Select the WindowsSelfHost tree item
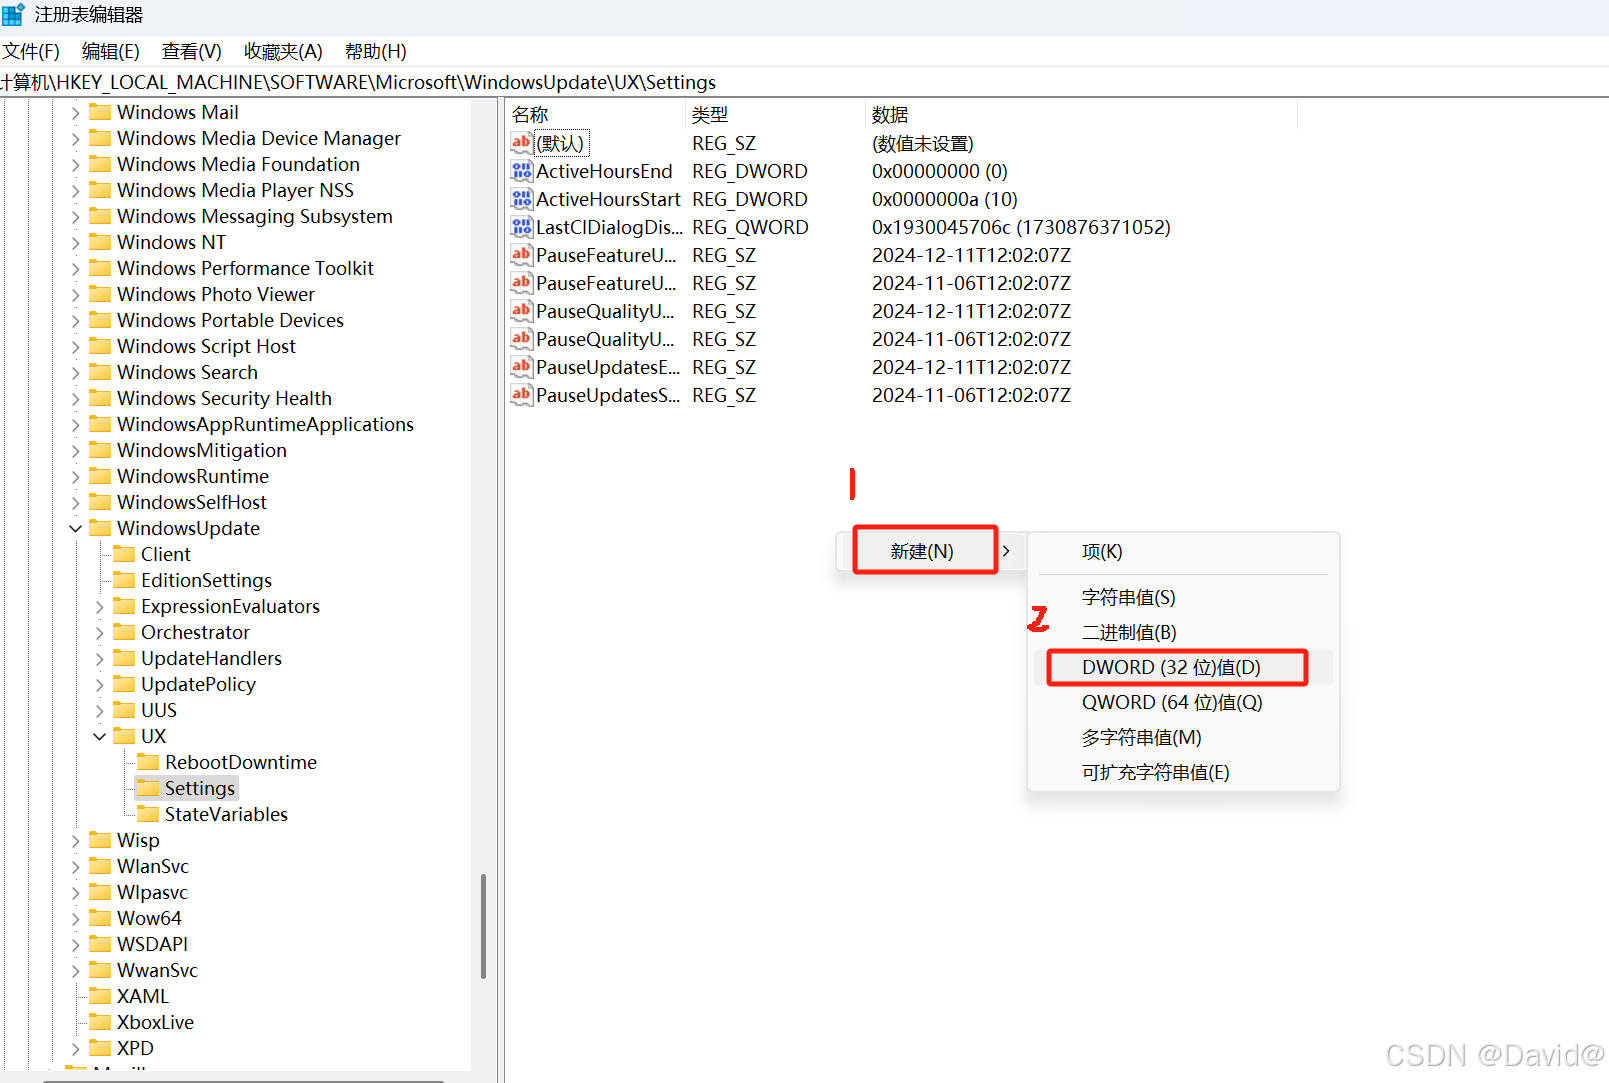This screenshot has width=1609, height=1083. click(x=192, y=502)
